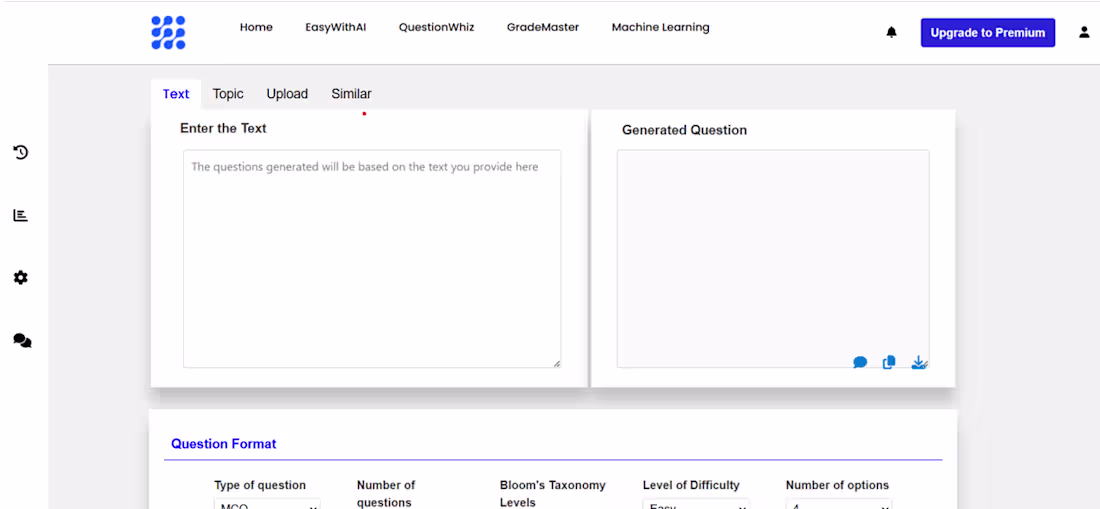Click Upgrade to Premium button
The height and width of the screenshot is (509, 1100).
(x=987, y=32)
